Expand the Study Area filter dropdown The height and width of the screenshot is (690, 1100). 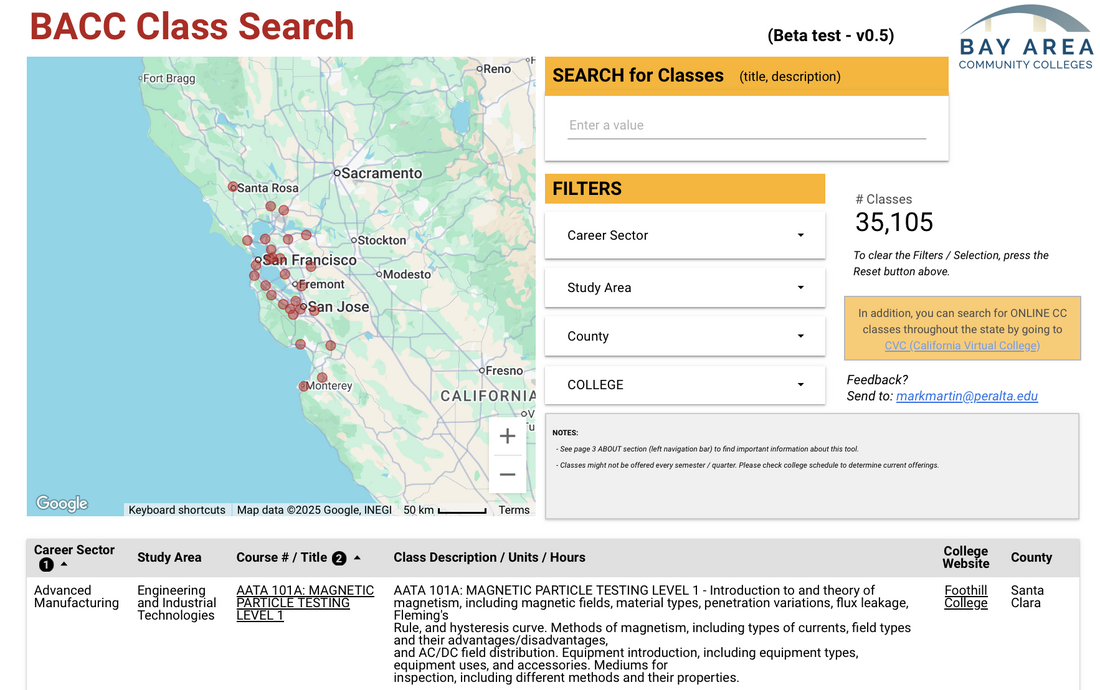(685, 287)
